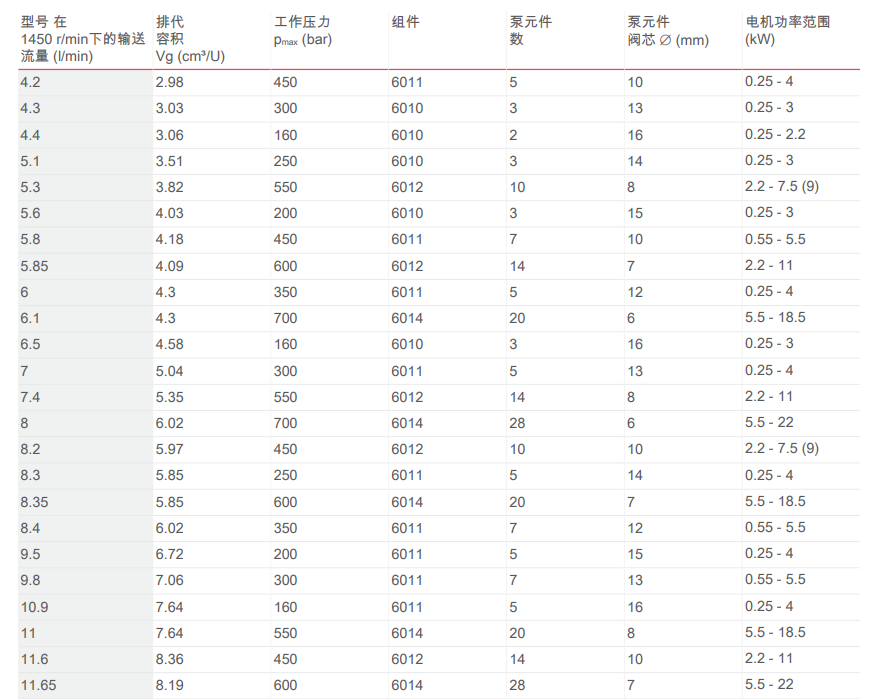Image resolution: width=869 pixels, height=699 pixels.
Task: Select flow value 6.5
Action: pyautogui.click(x=30, y=345)
